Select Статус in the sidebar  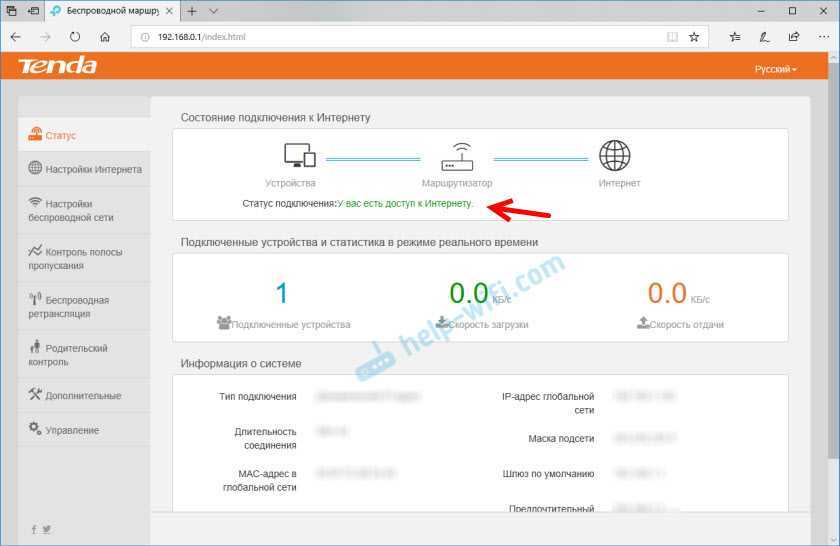[x=60, y=135]
